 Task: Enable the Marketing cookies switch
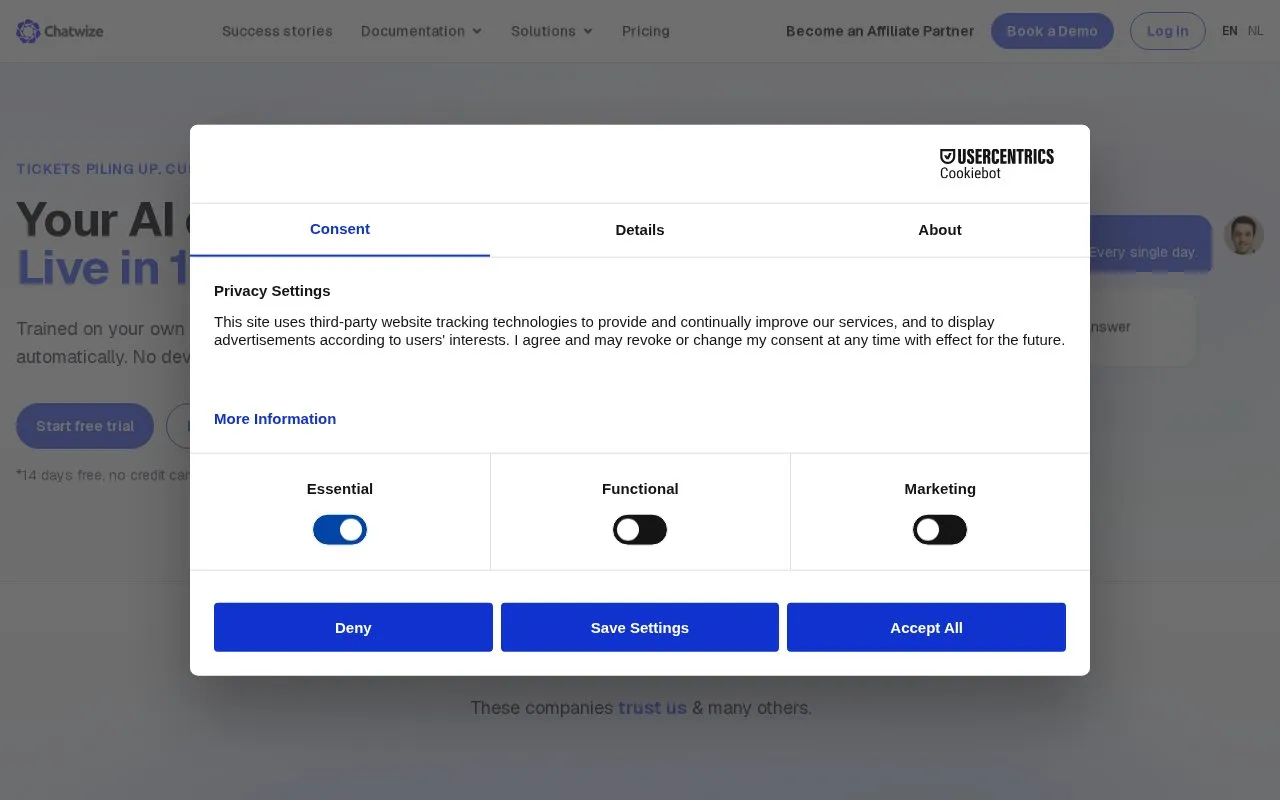tap(940, 530)
